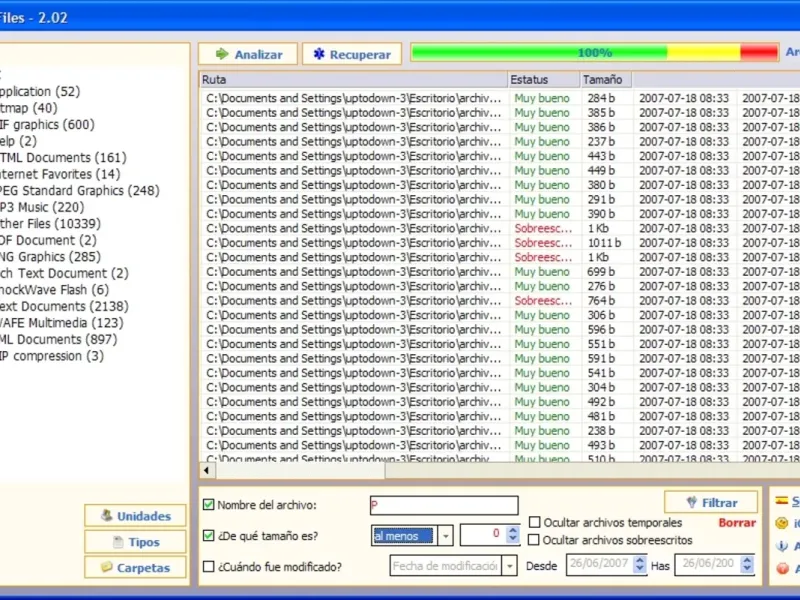Select Rich Text Document (2)
Screen dimensions: 800x600
(x=63, y=273)
